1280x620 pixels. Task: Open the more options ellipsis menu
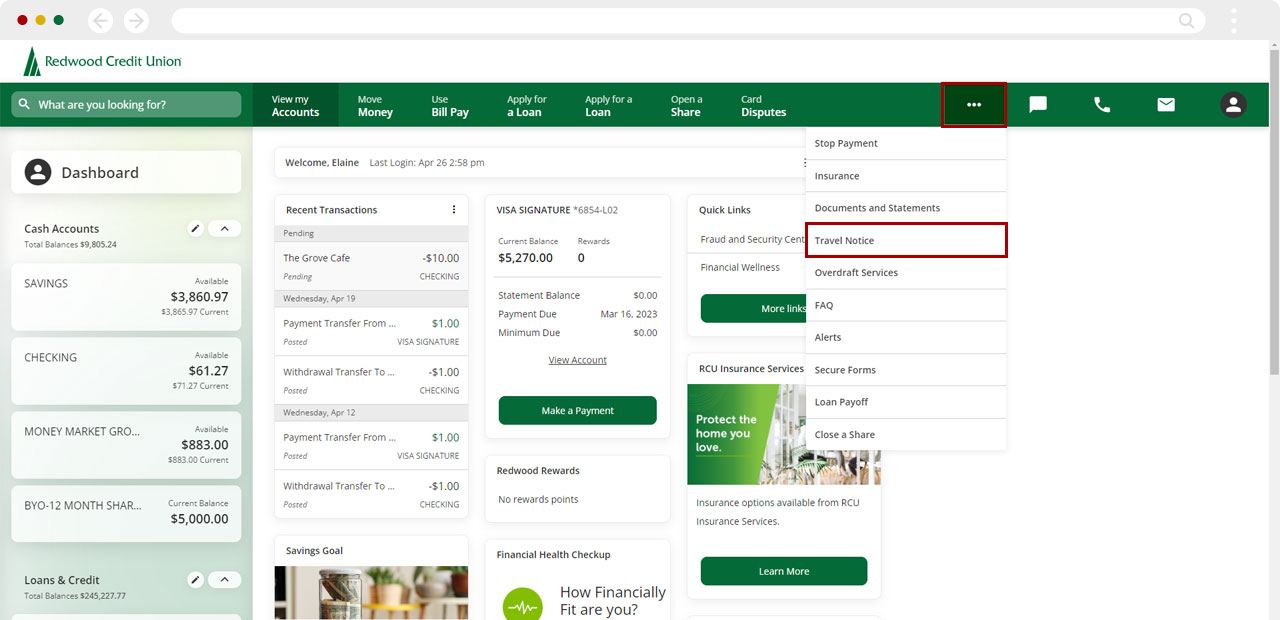[x=974, y=105]
